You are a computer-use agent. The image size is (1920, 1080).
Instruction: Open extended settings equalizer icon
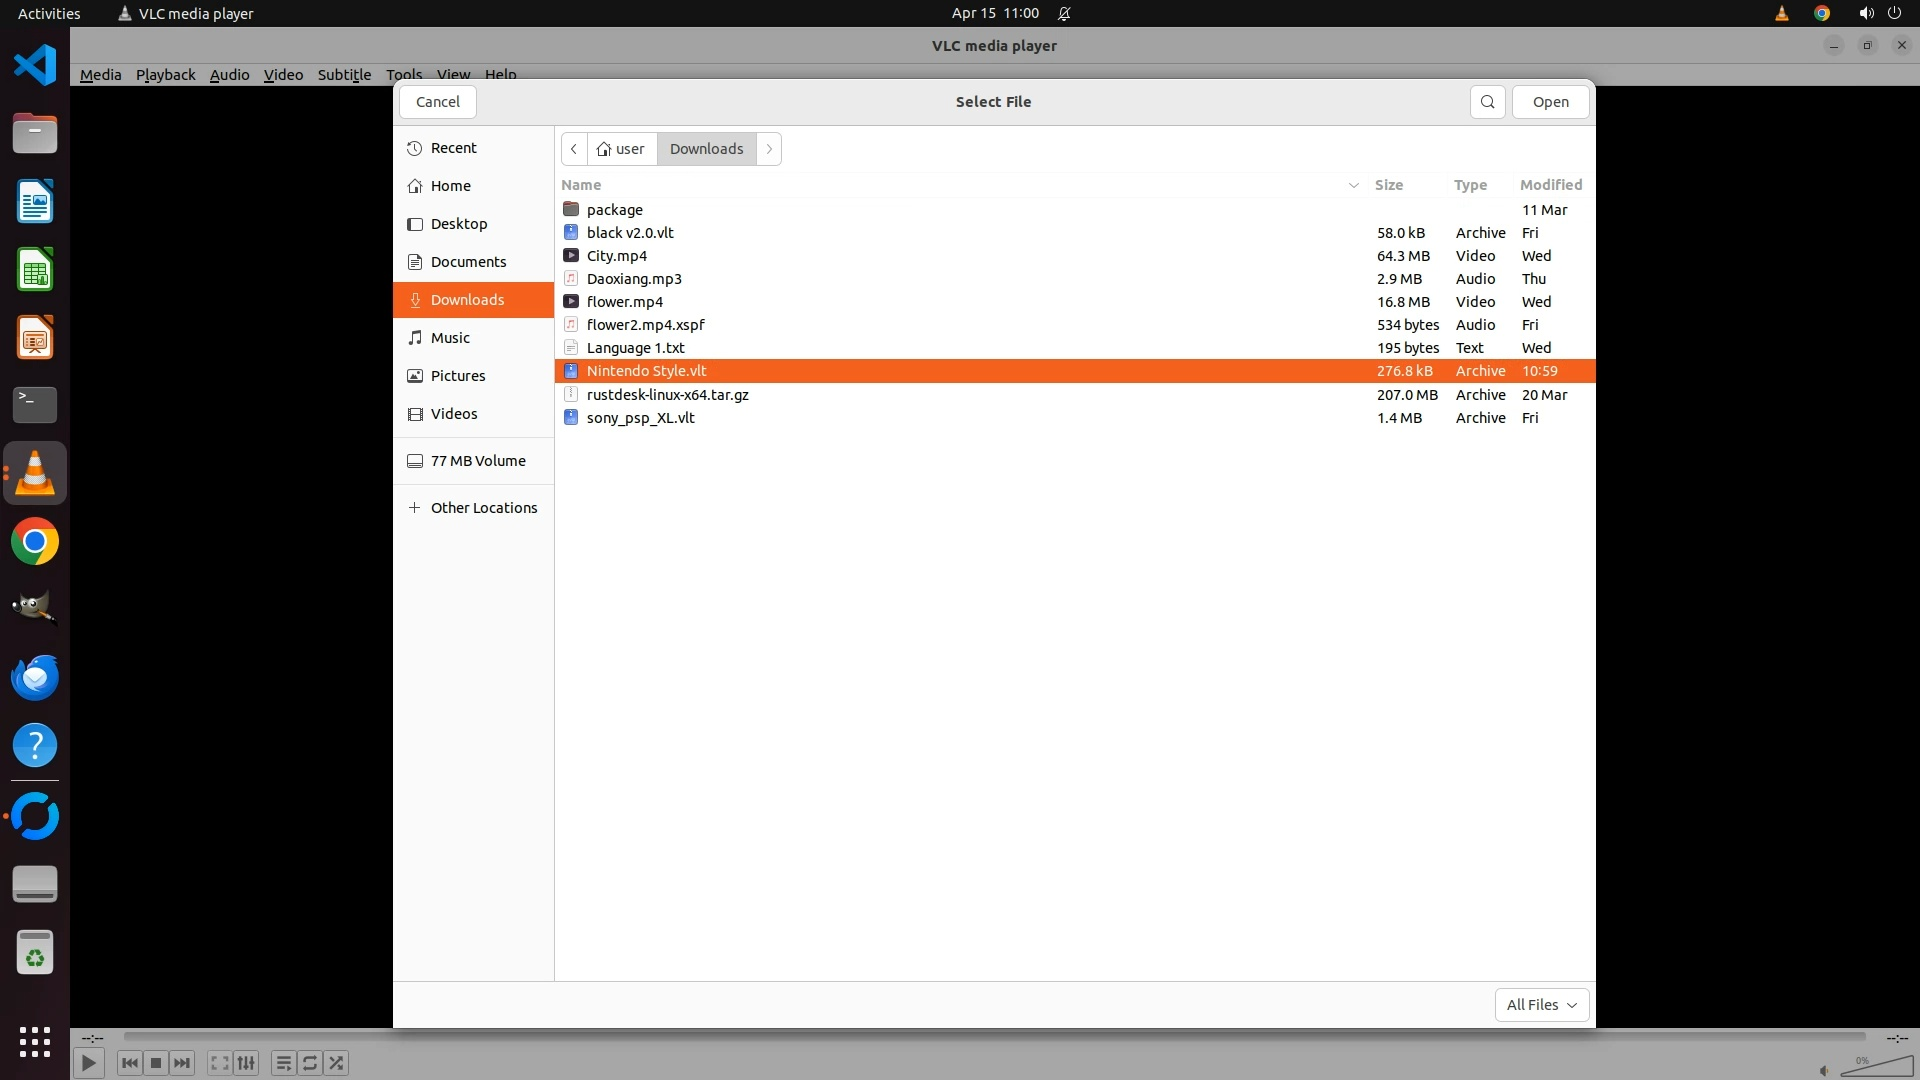point(246,1063)
